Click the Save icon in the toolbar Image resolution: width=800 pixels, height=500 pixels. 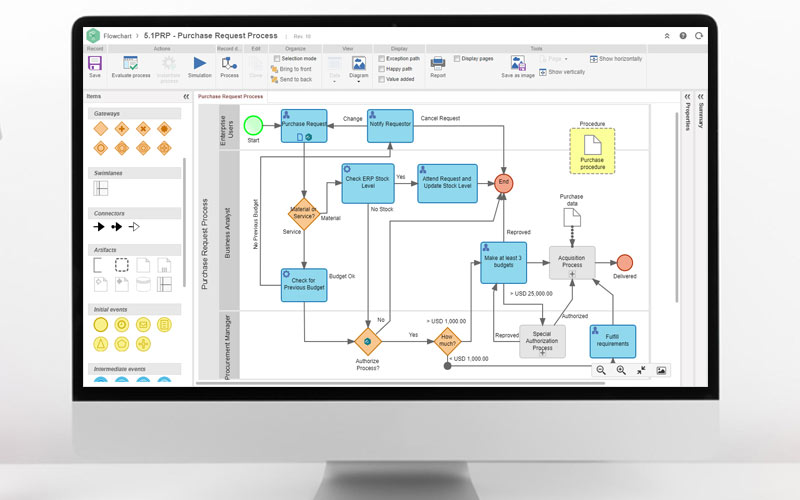pos(95,64)
